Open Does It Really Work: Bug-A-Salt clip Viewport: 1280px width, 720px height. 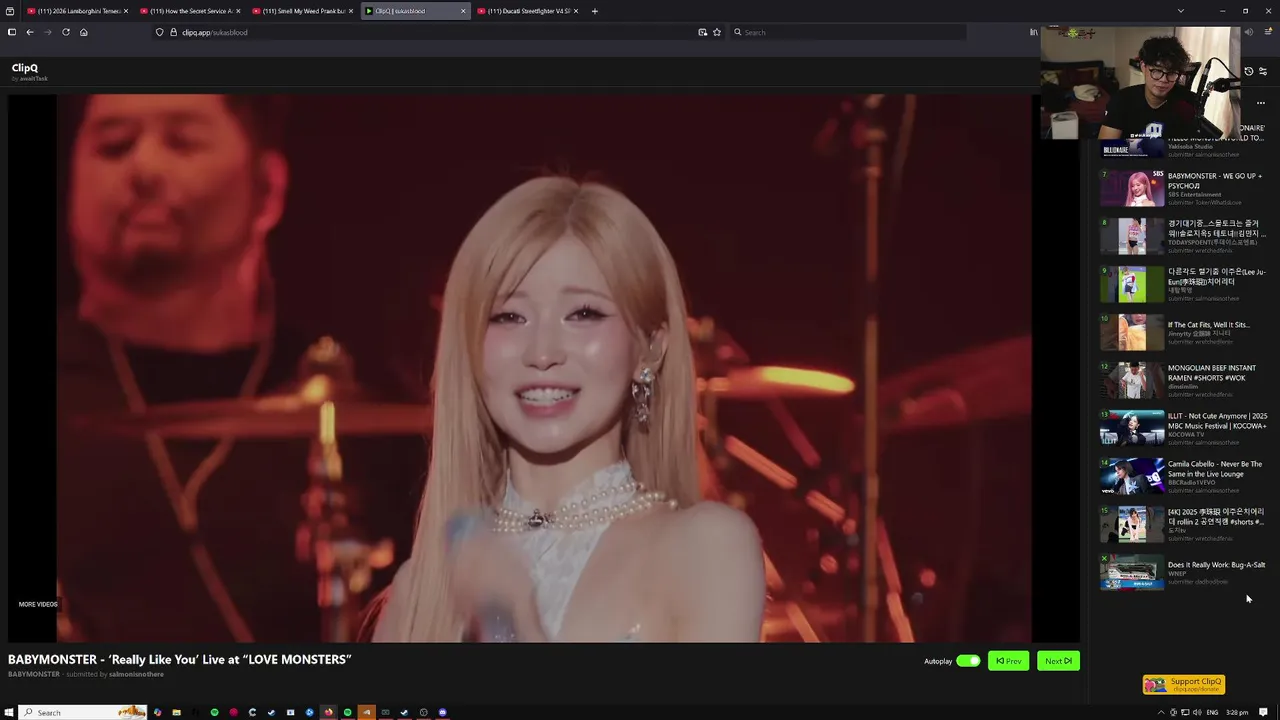(1184, 572)
